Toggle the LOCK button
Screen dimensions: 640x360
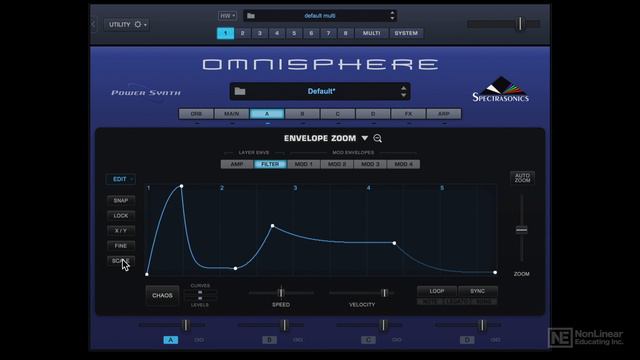click(121, 216)
